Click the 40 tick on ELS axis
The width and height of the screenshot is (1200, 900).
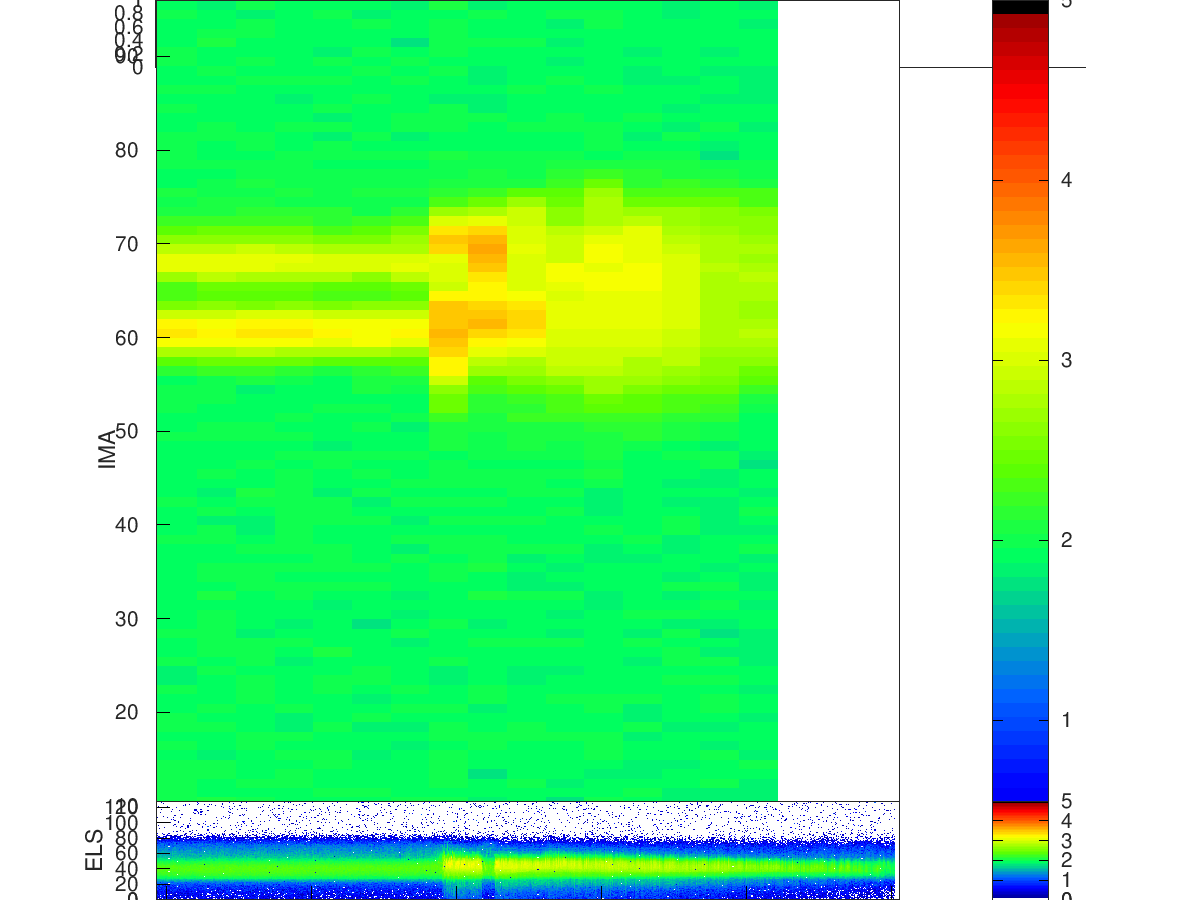point(128,869)
